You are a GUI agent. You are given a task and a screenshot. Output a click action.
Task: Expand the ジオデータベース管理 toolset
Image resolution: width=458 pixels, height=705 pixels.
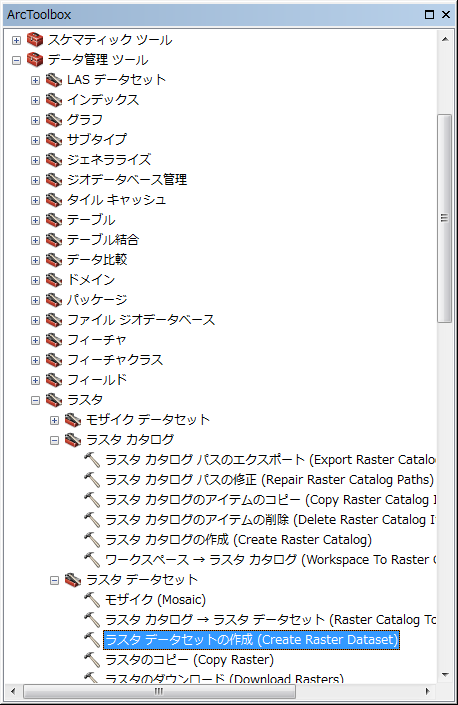click(x=35, y=180)
